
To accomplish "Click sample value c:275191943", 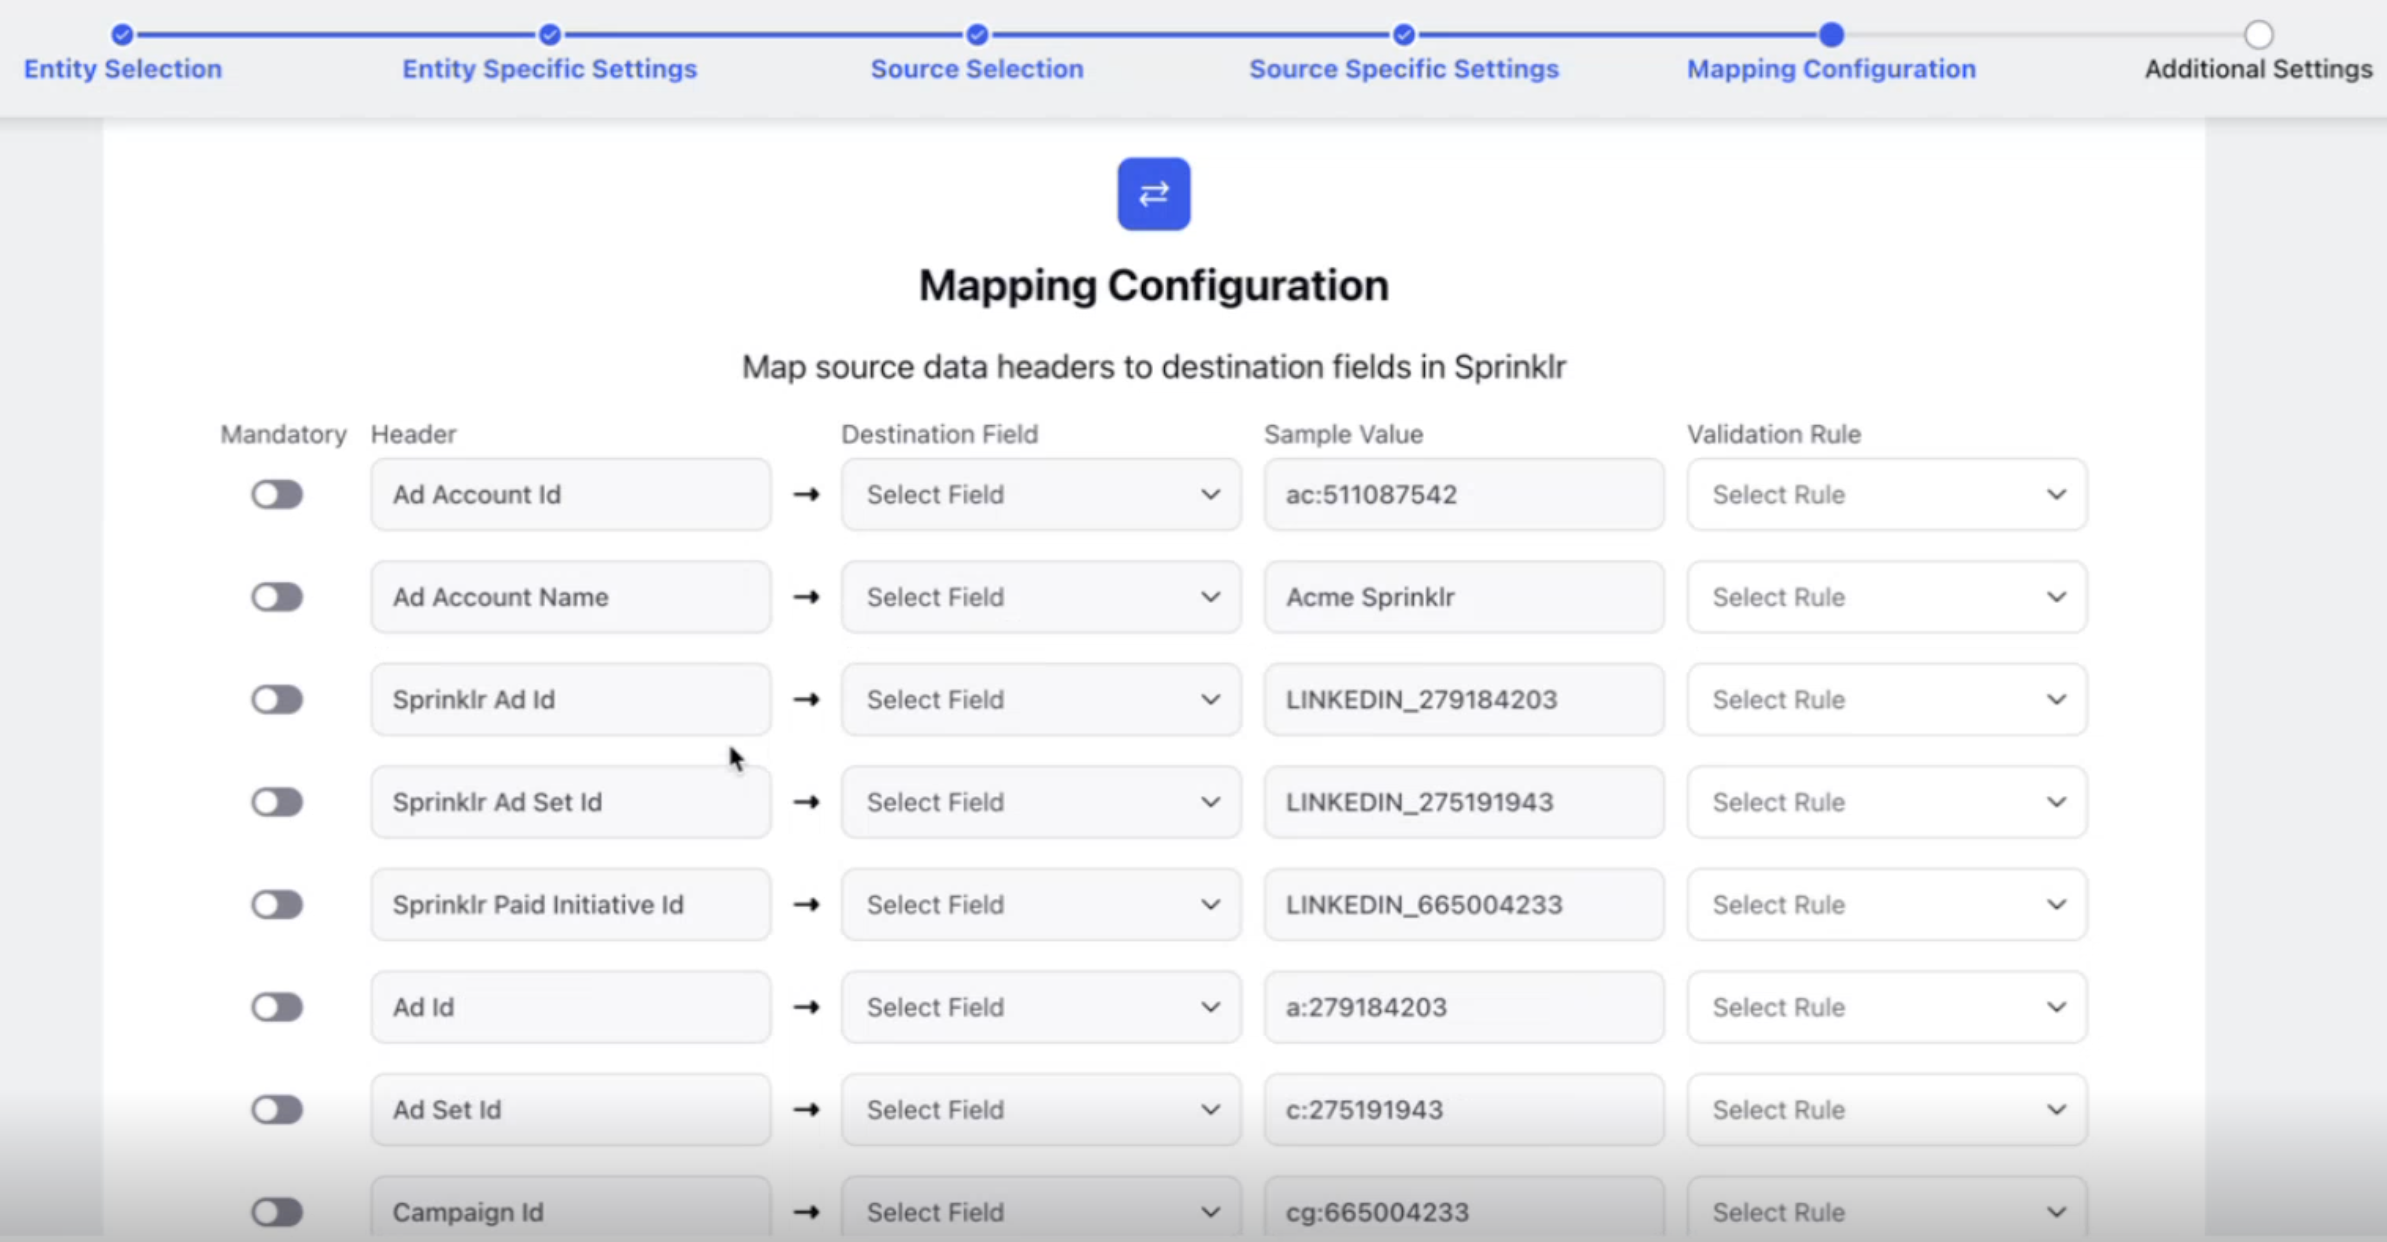I will click(x=1464, y=1109).
